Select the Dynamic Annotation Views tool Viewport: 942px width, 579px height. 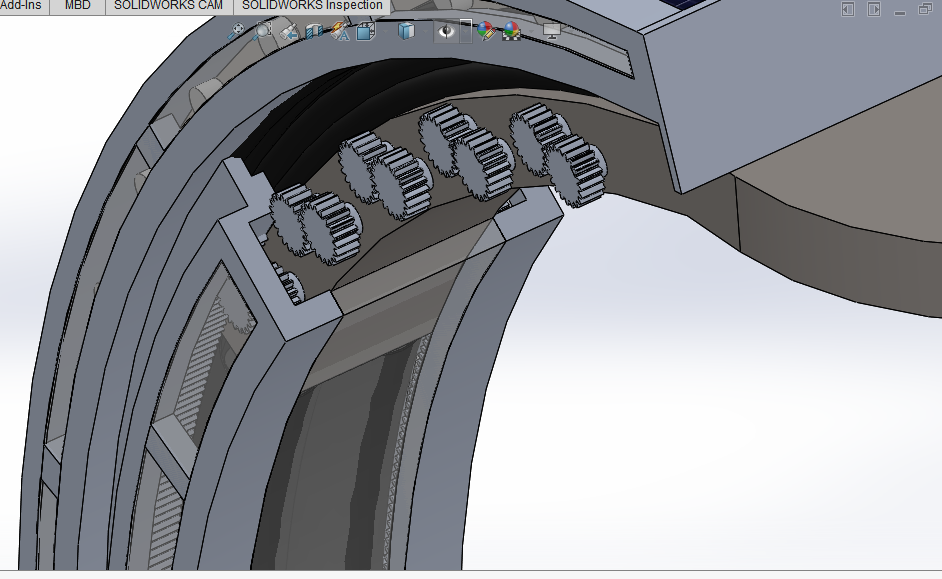click(x=339, y=30)
